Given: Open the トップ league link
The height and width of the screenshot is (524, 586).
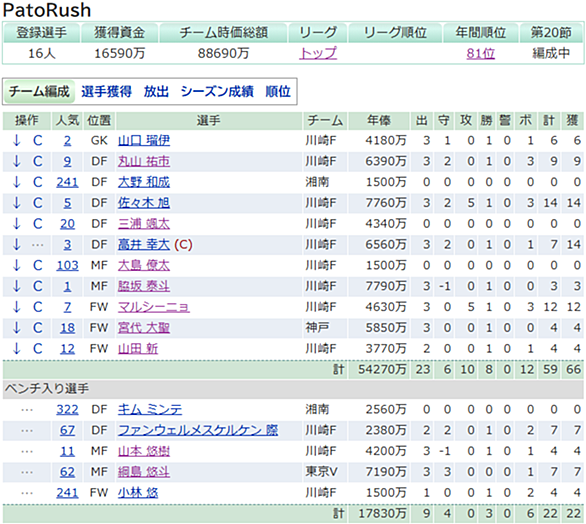Looking at the screenshot, I should tap(318, 53).
